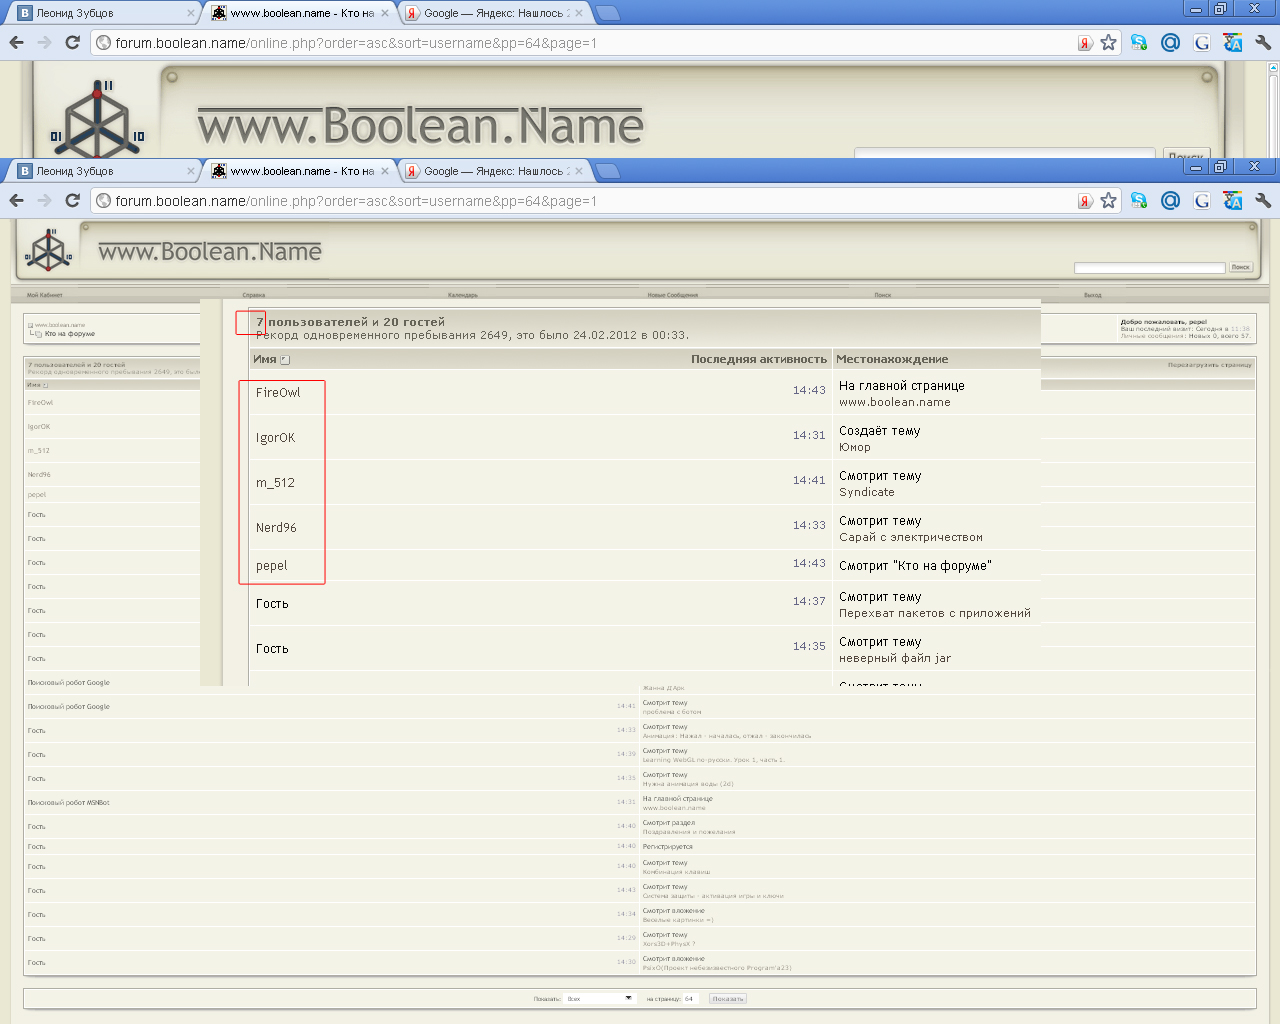Viewport: 1280px width, 1024px height.
Task: Click the large Boolean.Name cube logo at the top
Action: (x=97, y=118)
